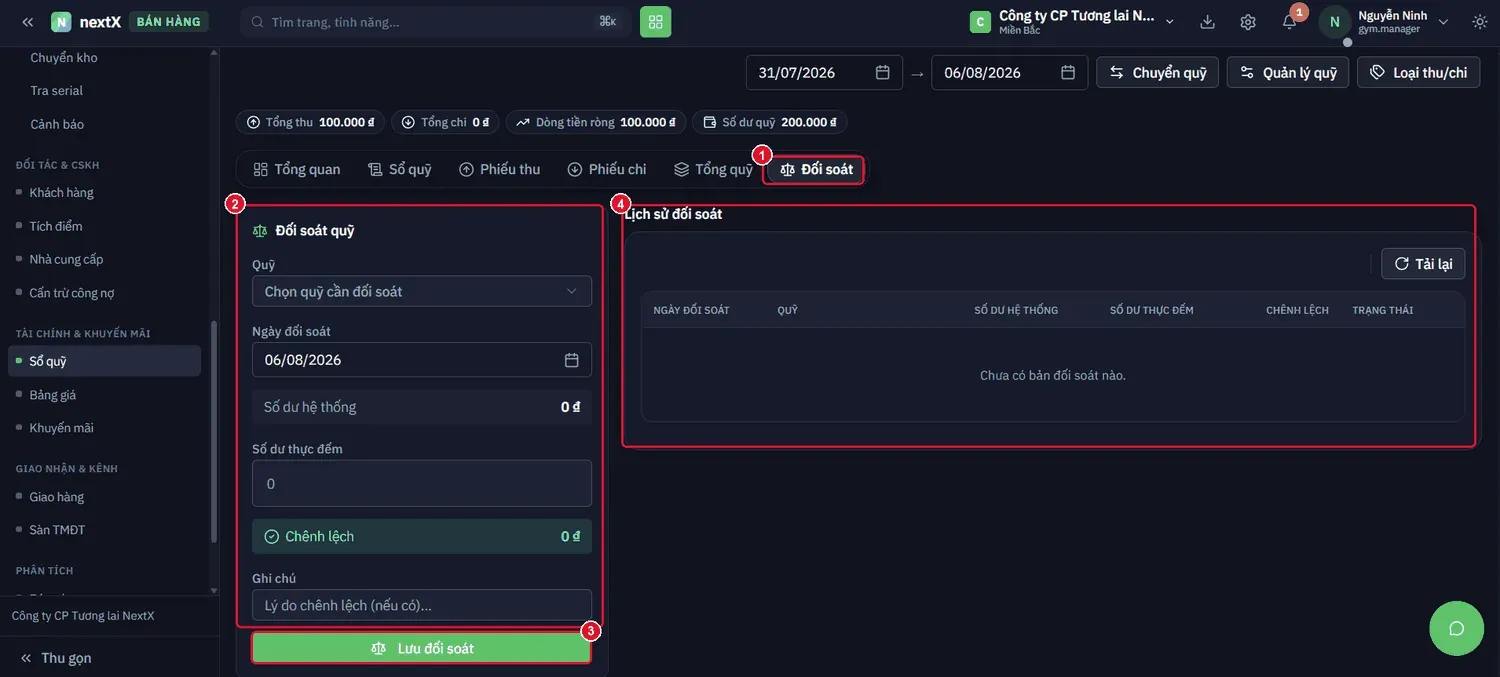Switch to the Sổ quỹ tab
1500x677 pixels.
(400, 169)
